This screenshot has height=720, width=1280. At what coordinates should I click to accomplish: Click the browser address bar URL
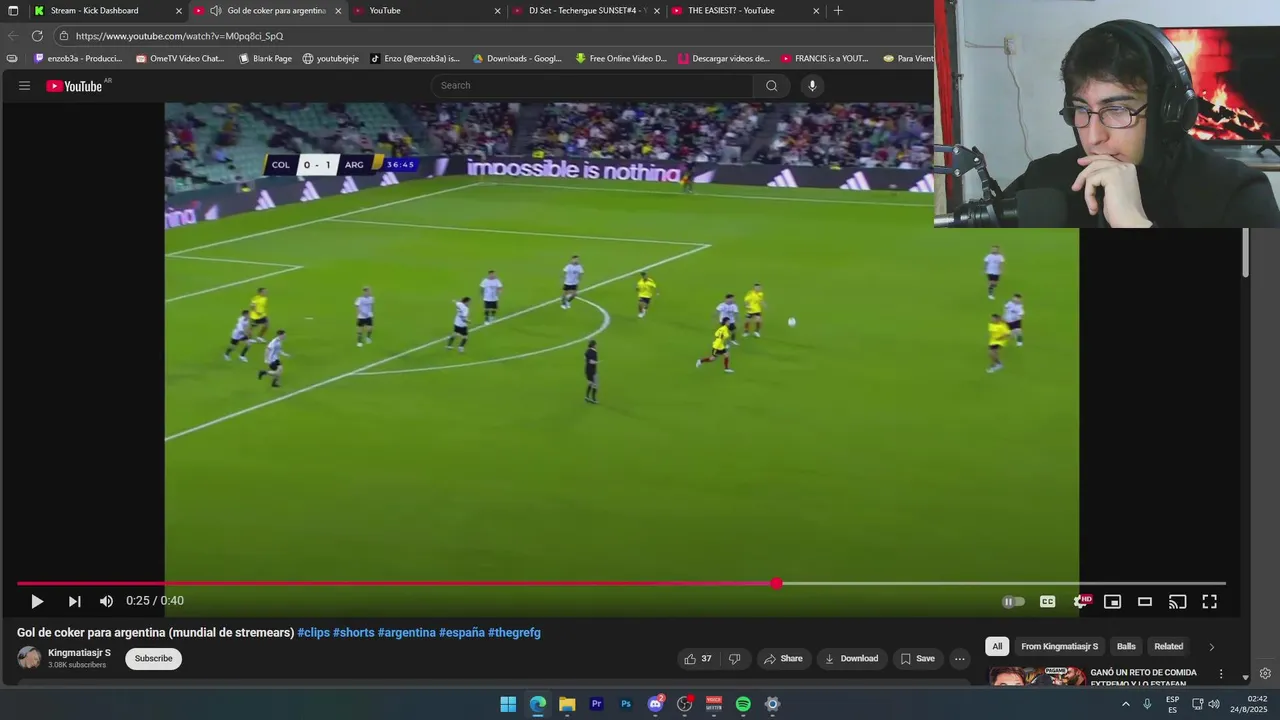pyautogui.click(x=179, y=36)
